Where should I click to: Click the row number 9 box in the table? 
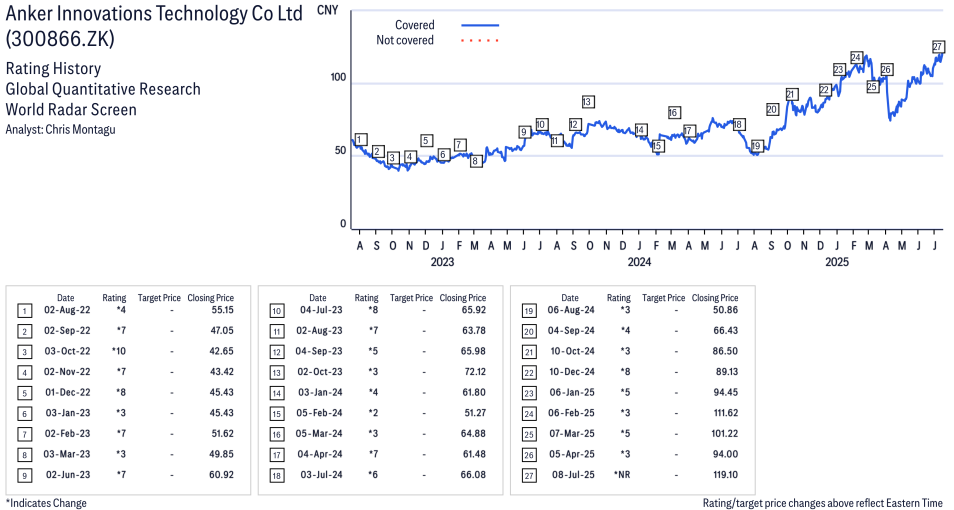click(x=24, y=475)
